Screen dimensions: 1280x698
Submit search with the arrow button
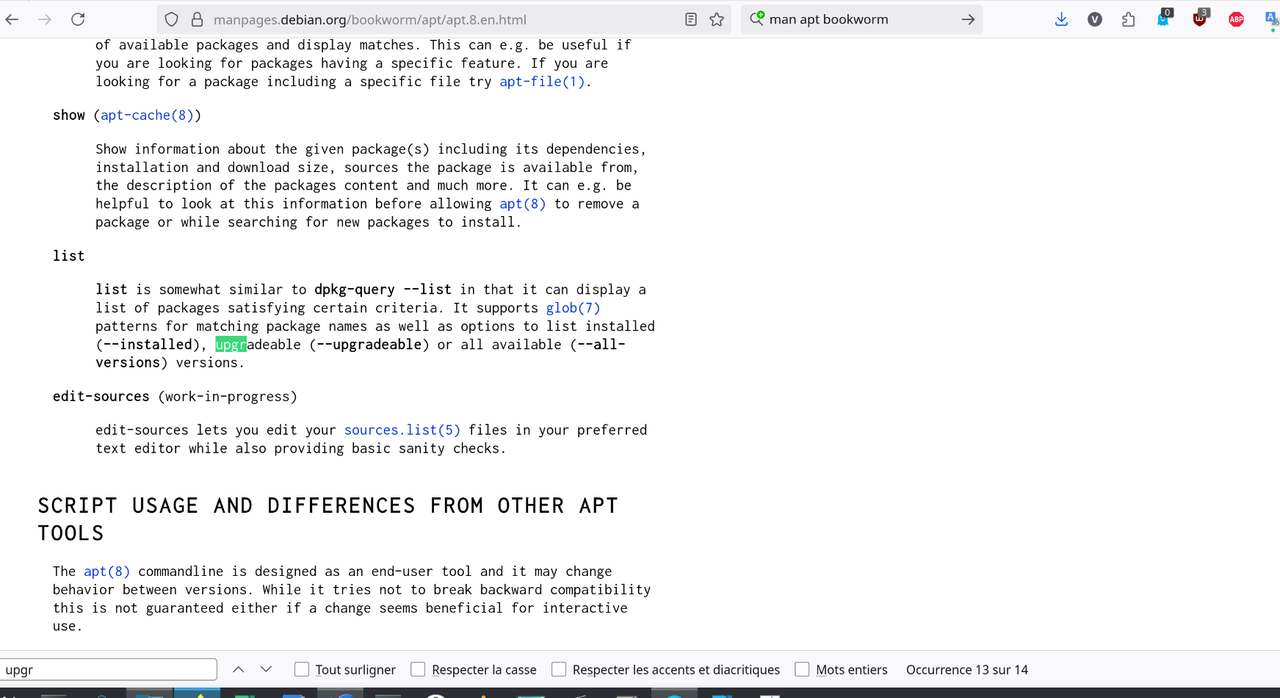(967, 19)
